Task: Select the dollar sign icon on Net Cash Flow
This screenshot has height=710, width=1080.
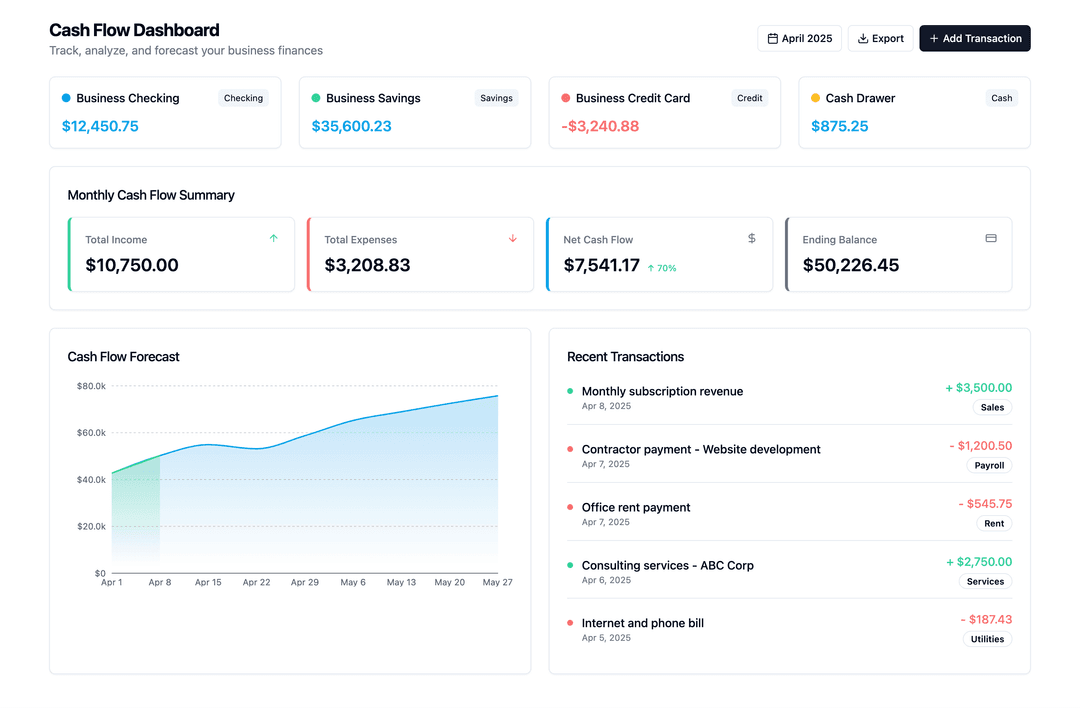Action: point(752,238)
